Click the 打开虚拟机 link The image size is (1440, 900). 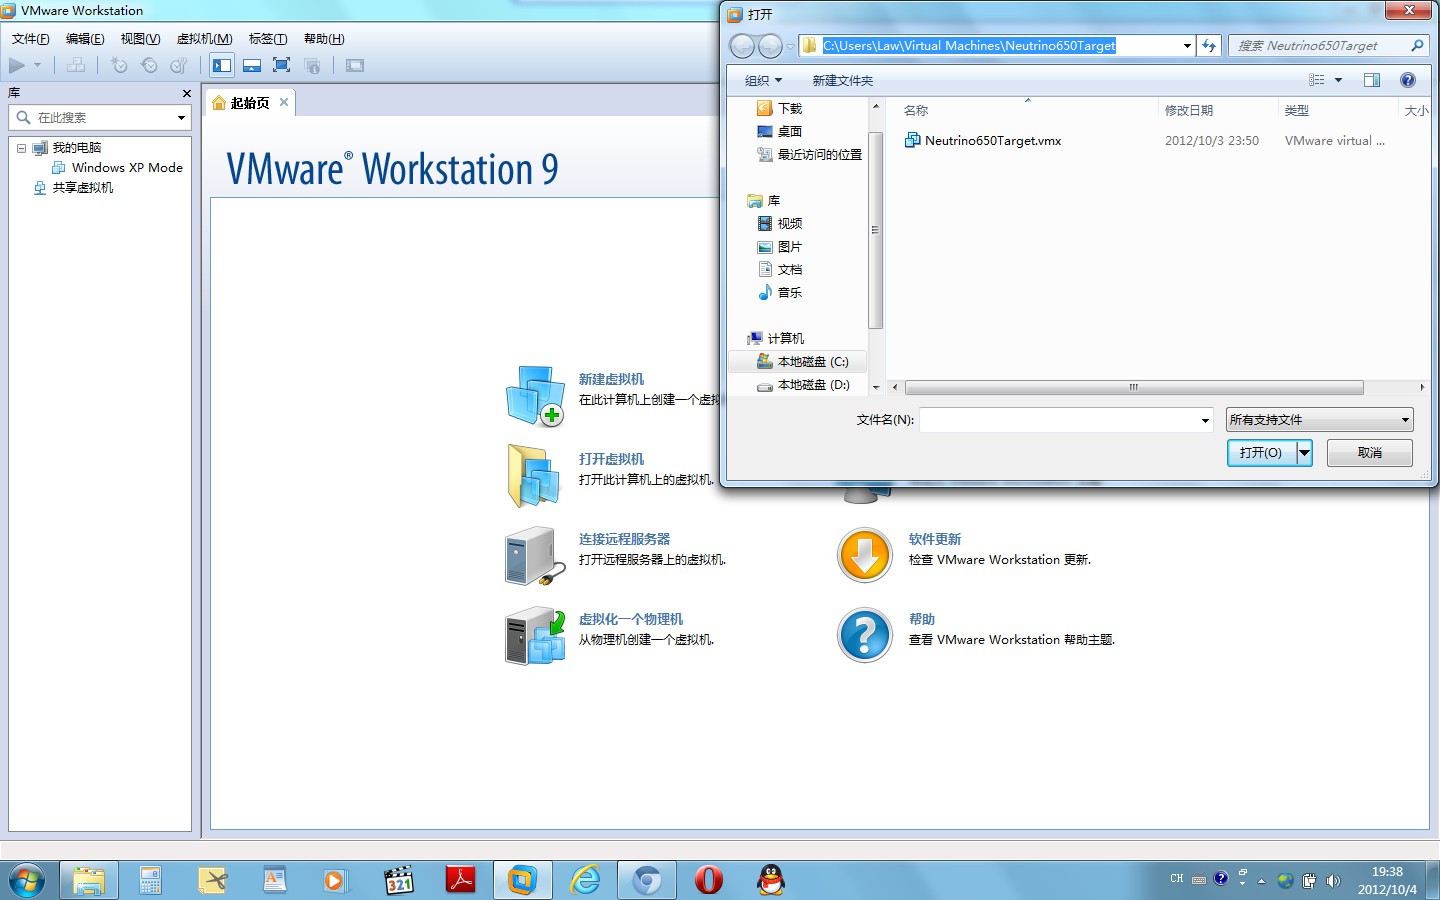(611, 459)
